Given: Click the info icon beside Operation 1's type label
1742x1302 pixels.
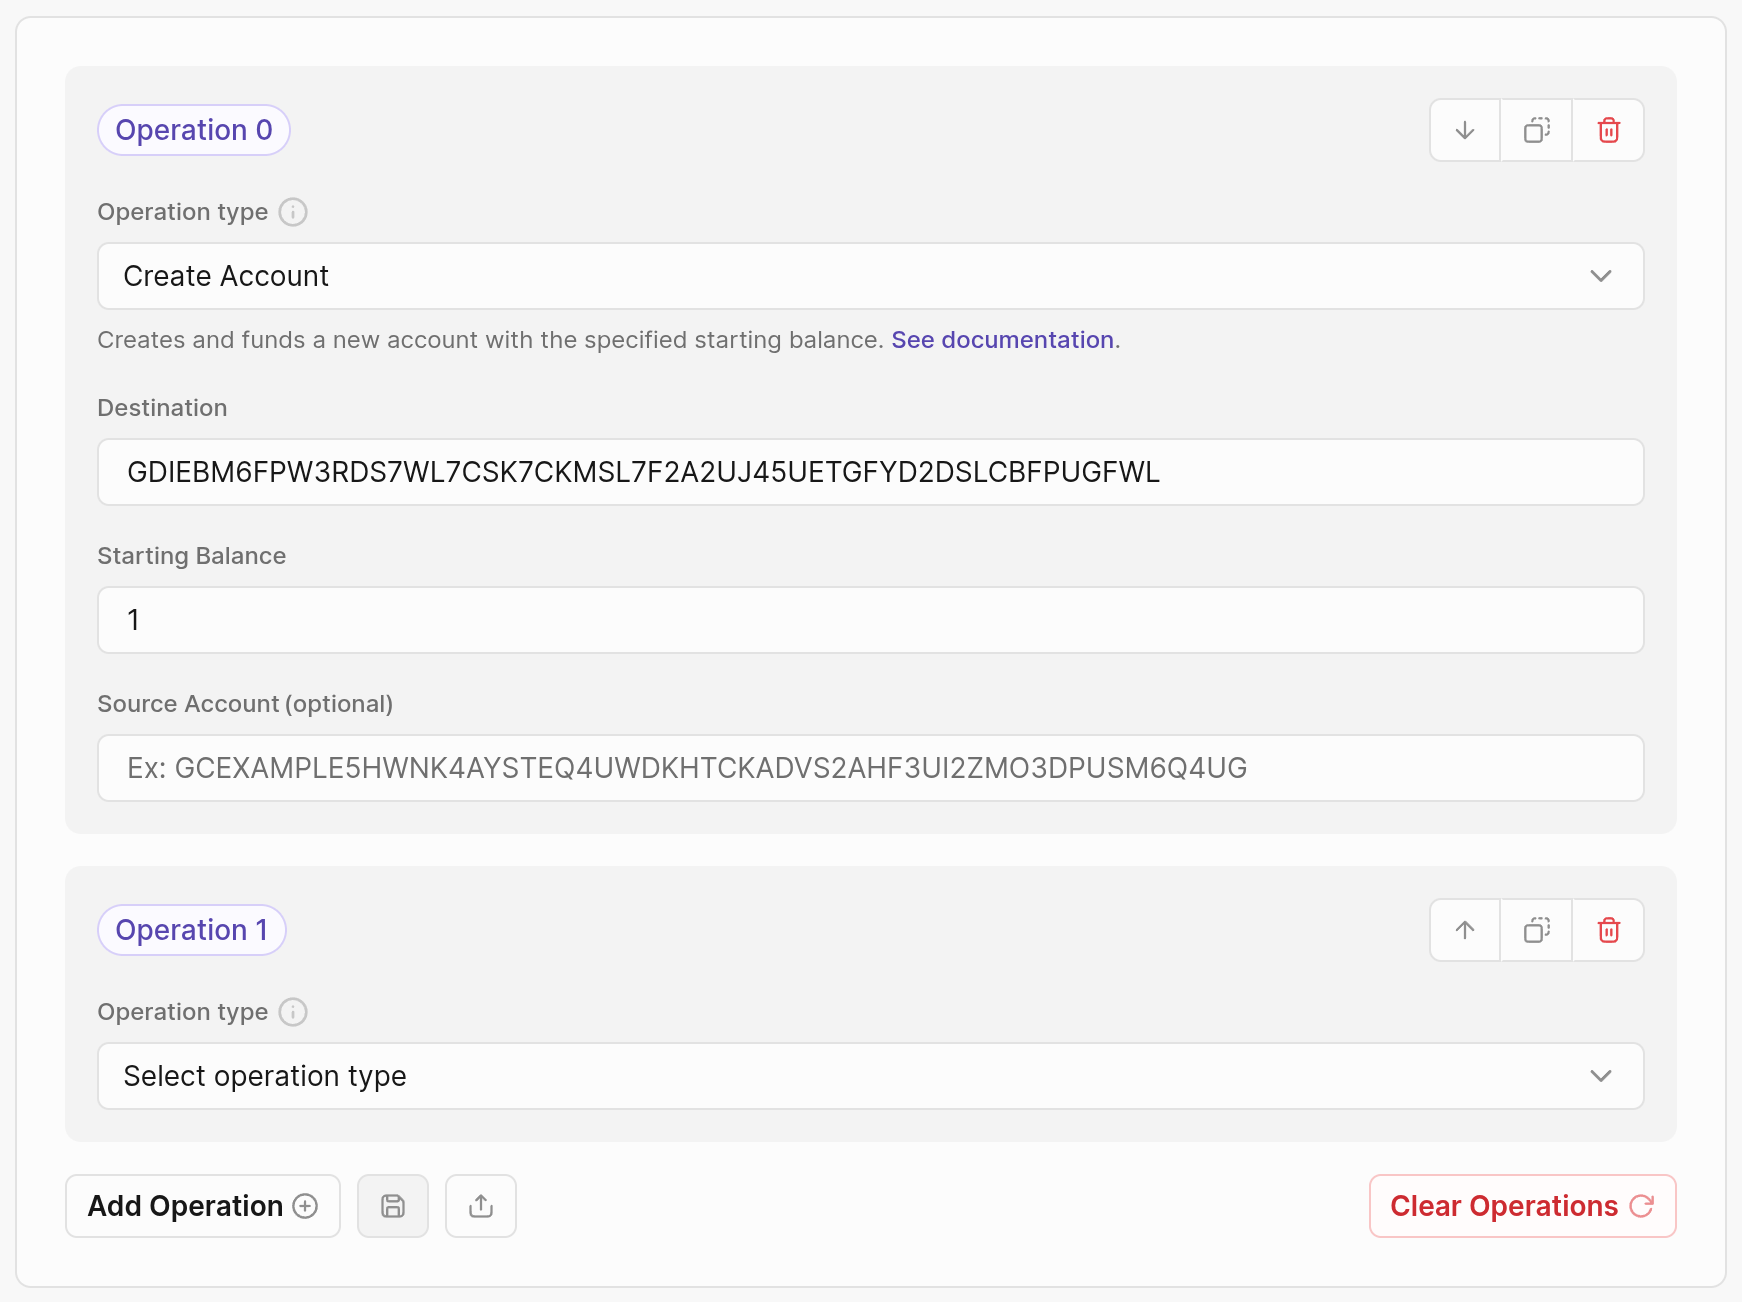Looking at the screenshot, I should click(292, 1011).
